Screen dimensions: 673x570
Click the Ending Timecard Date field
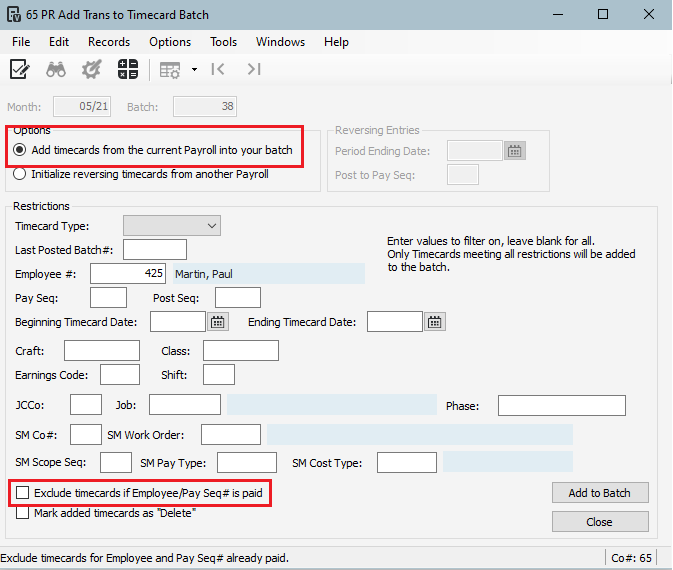click(395, 322)
